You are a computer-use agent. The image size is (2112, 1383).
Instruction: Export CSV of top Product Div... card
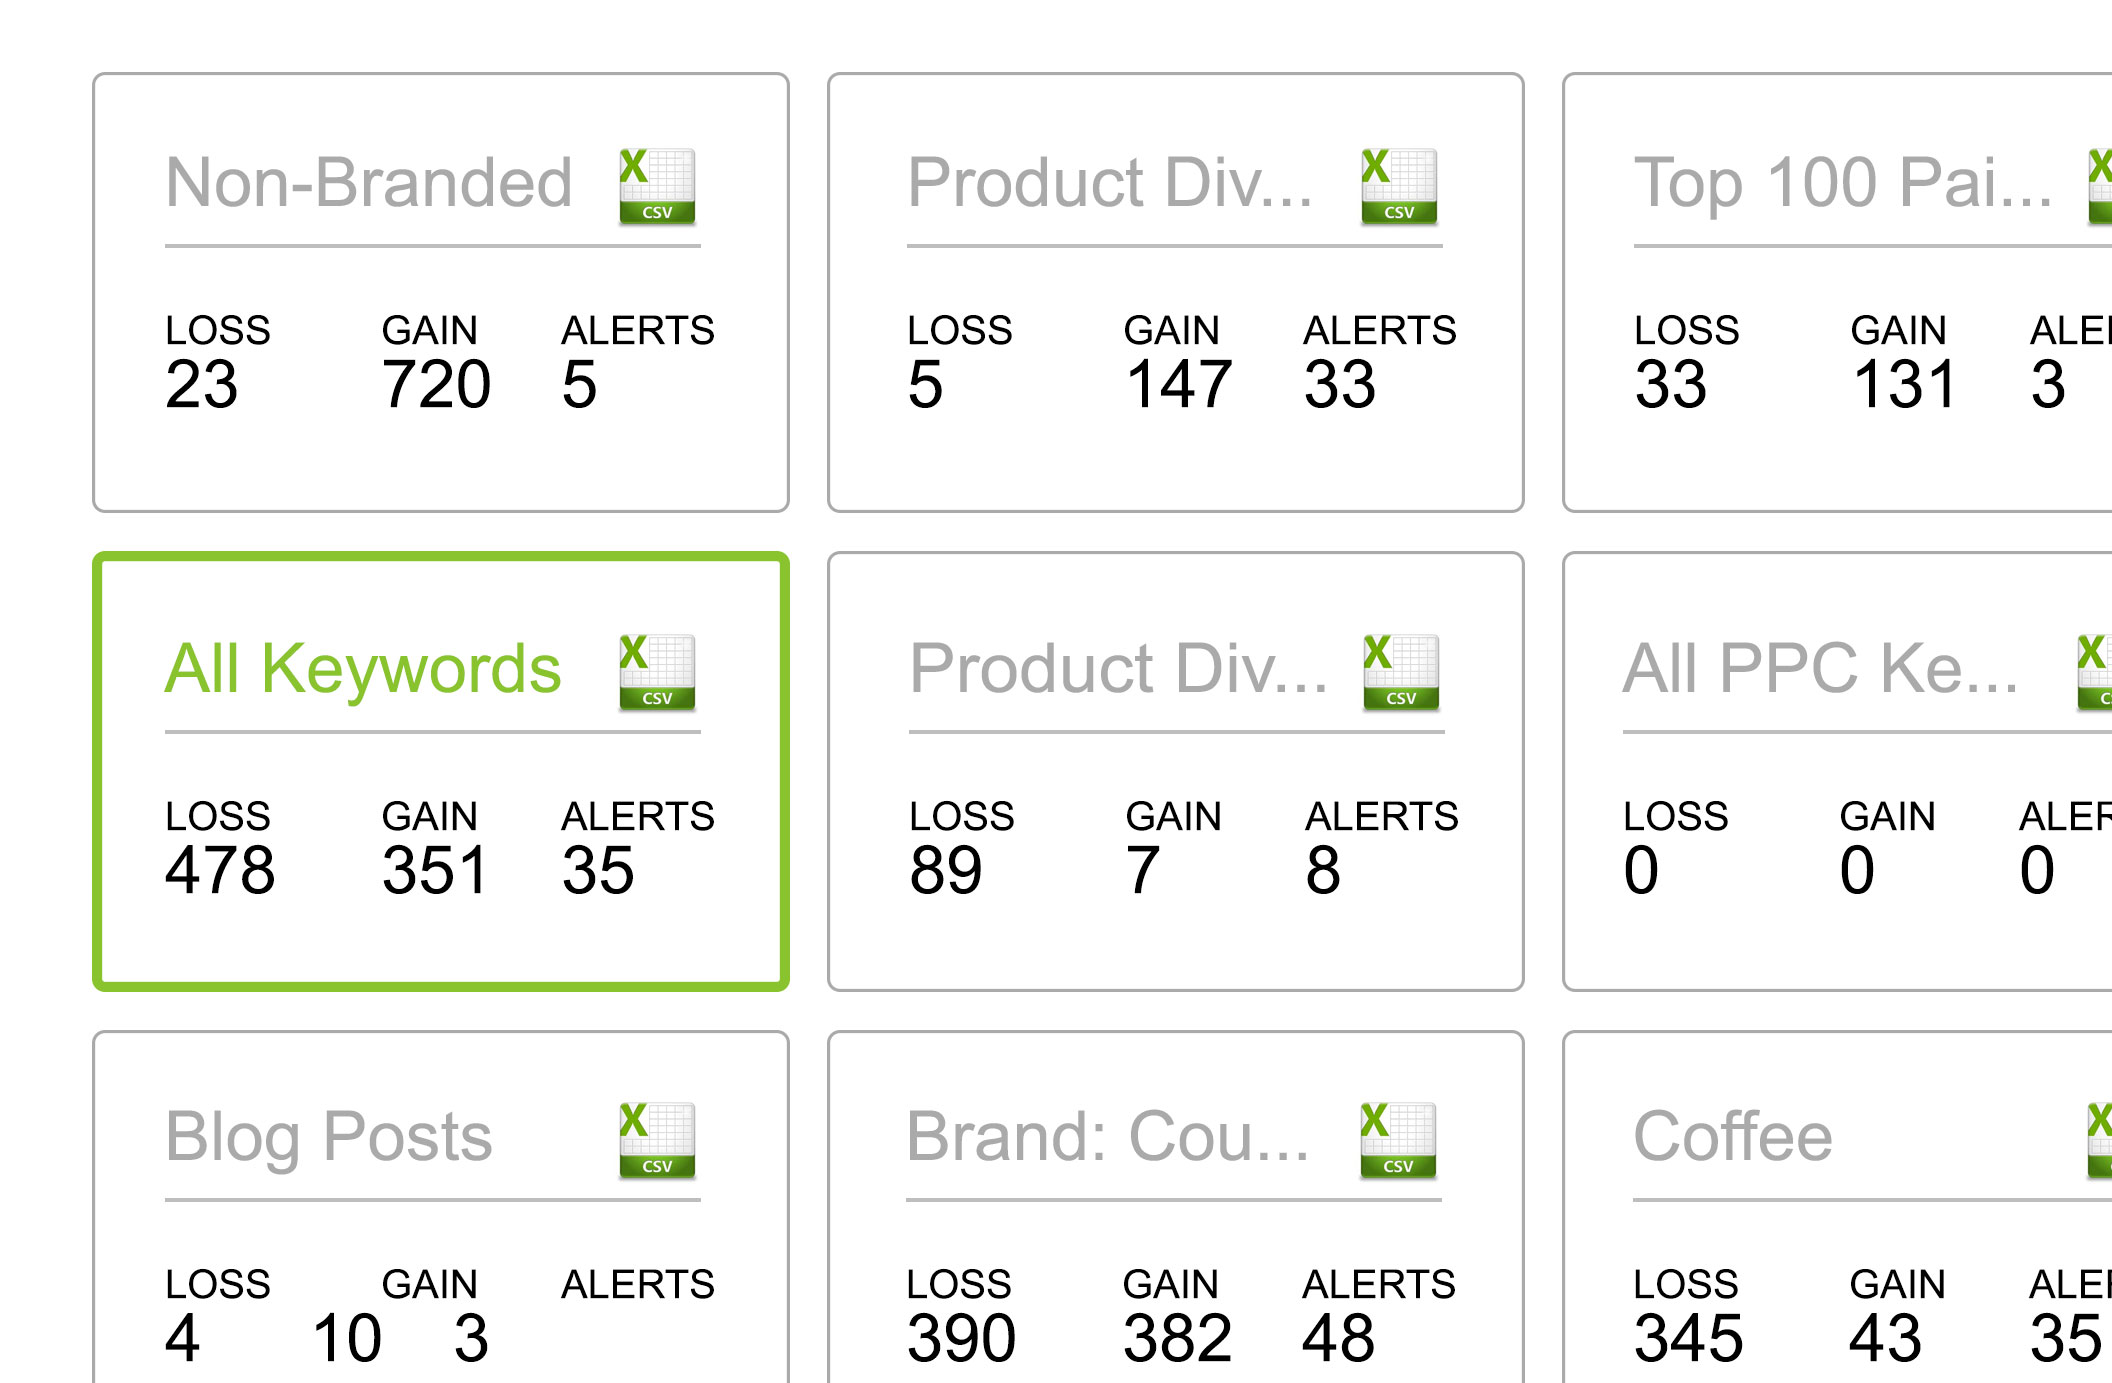click(x=1399, y=186)
